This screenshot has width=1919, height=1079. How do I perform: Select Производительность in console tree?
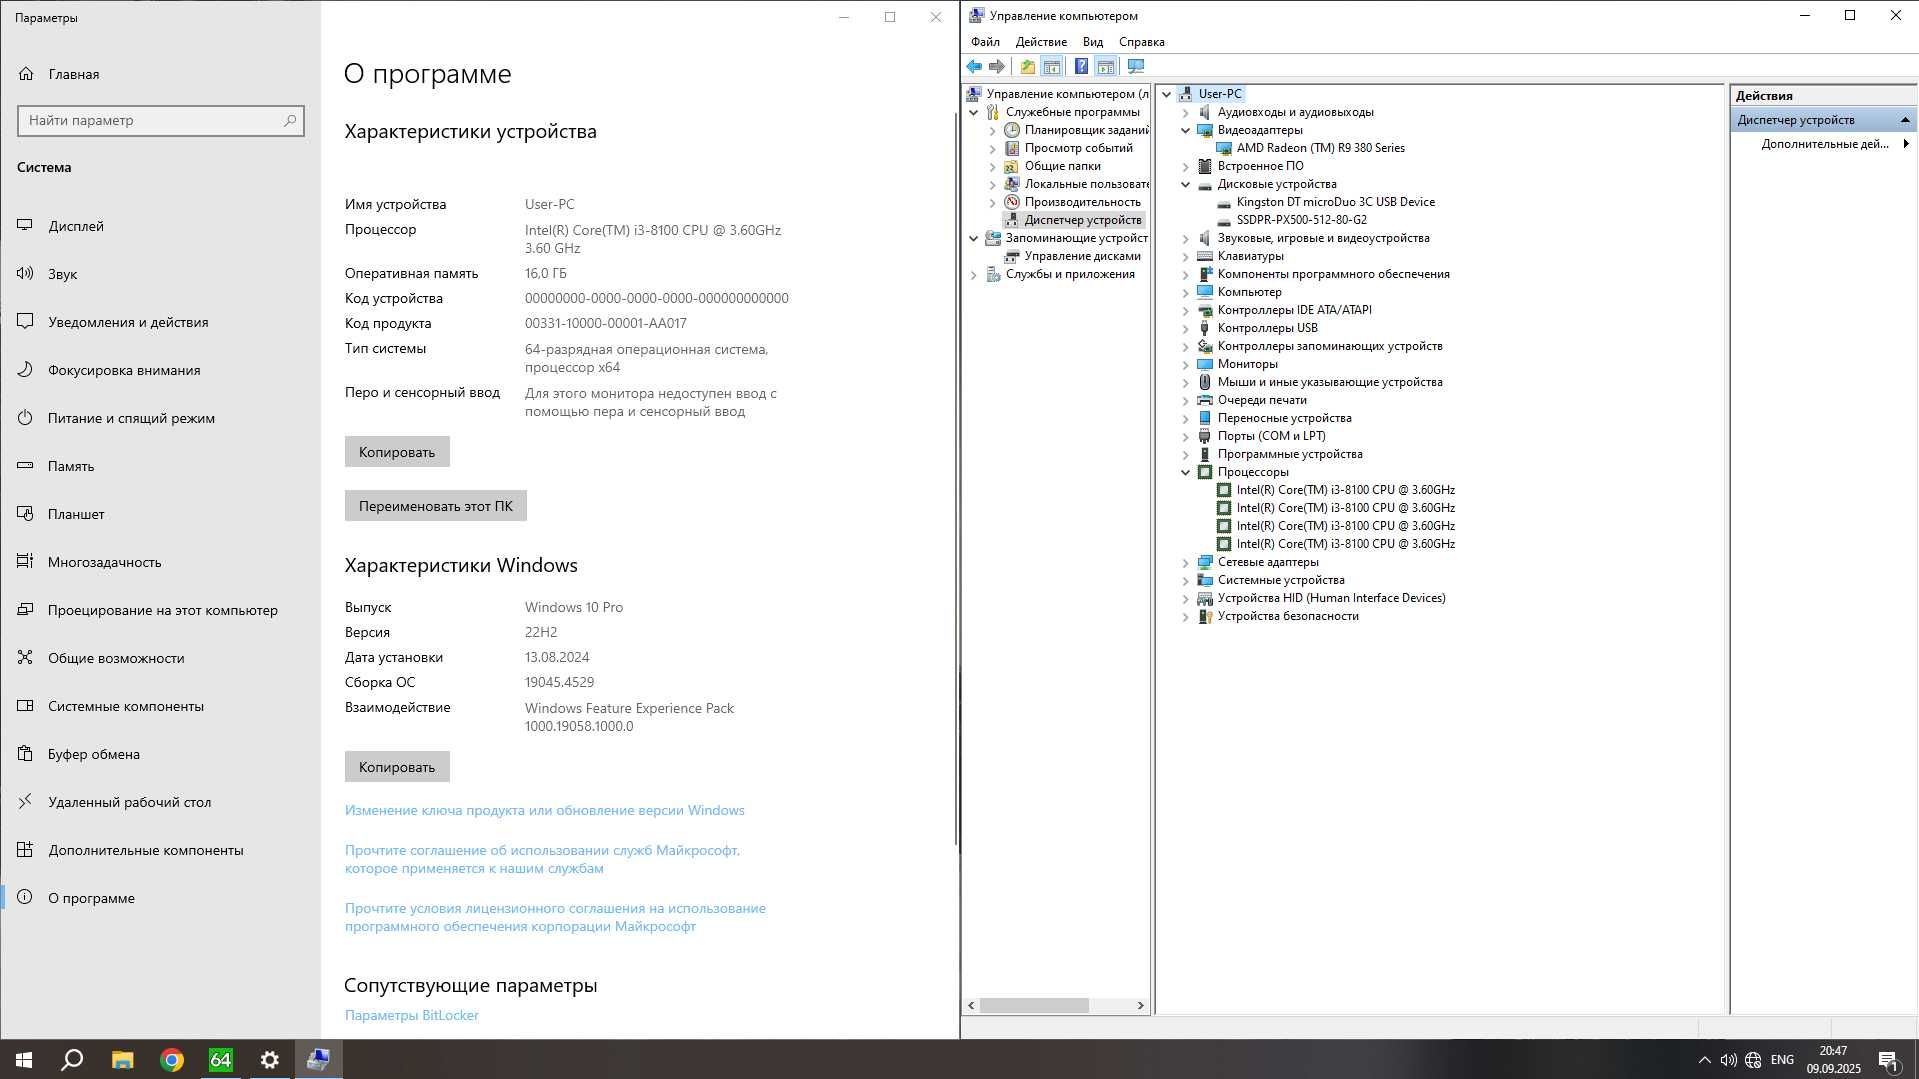[x=1082, y=202]
